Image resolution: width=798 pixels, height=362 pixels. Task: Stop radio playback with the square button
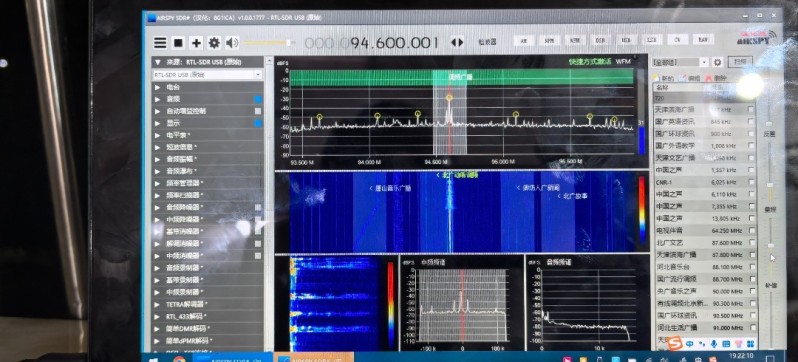pos(178,43)
